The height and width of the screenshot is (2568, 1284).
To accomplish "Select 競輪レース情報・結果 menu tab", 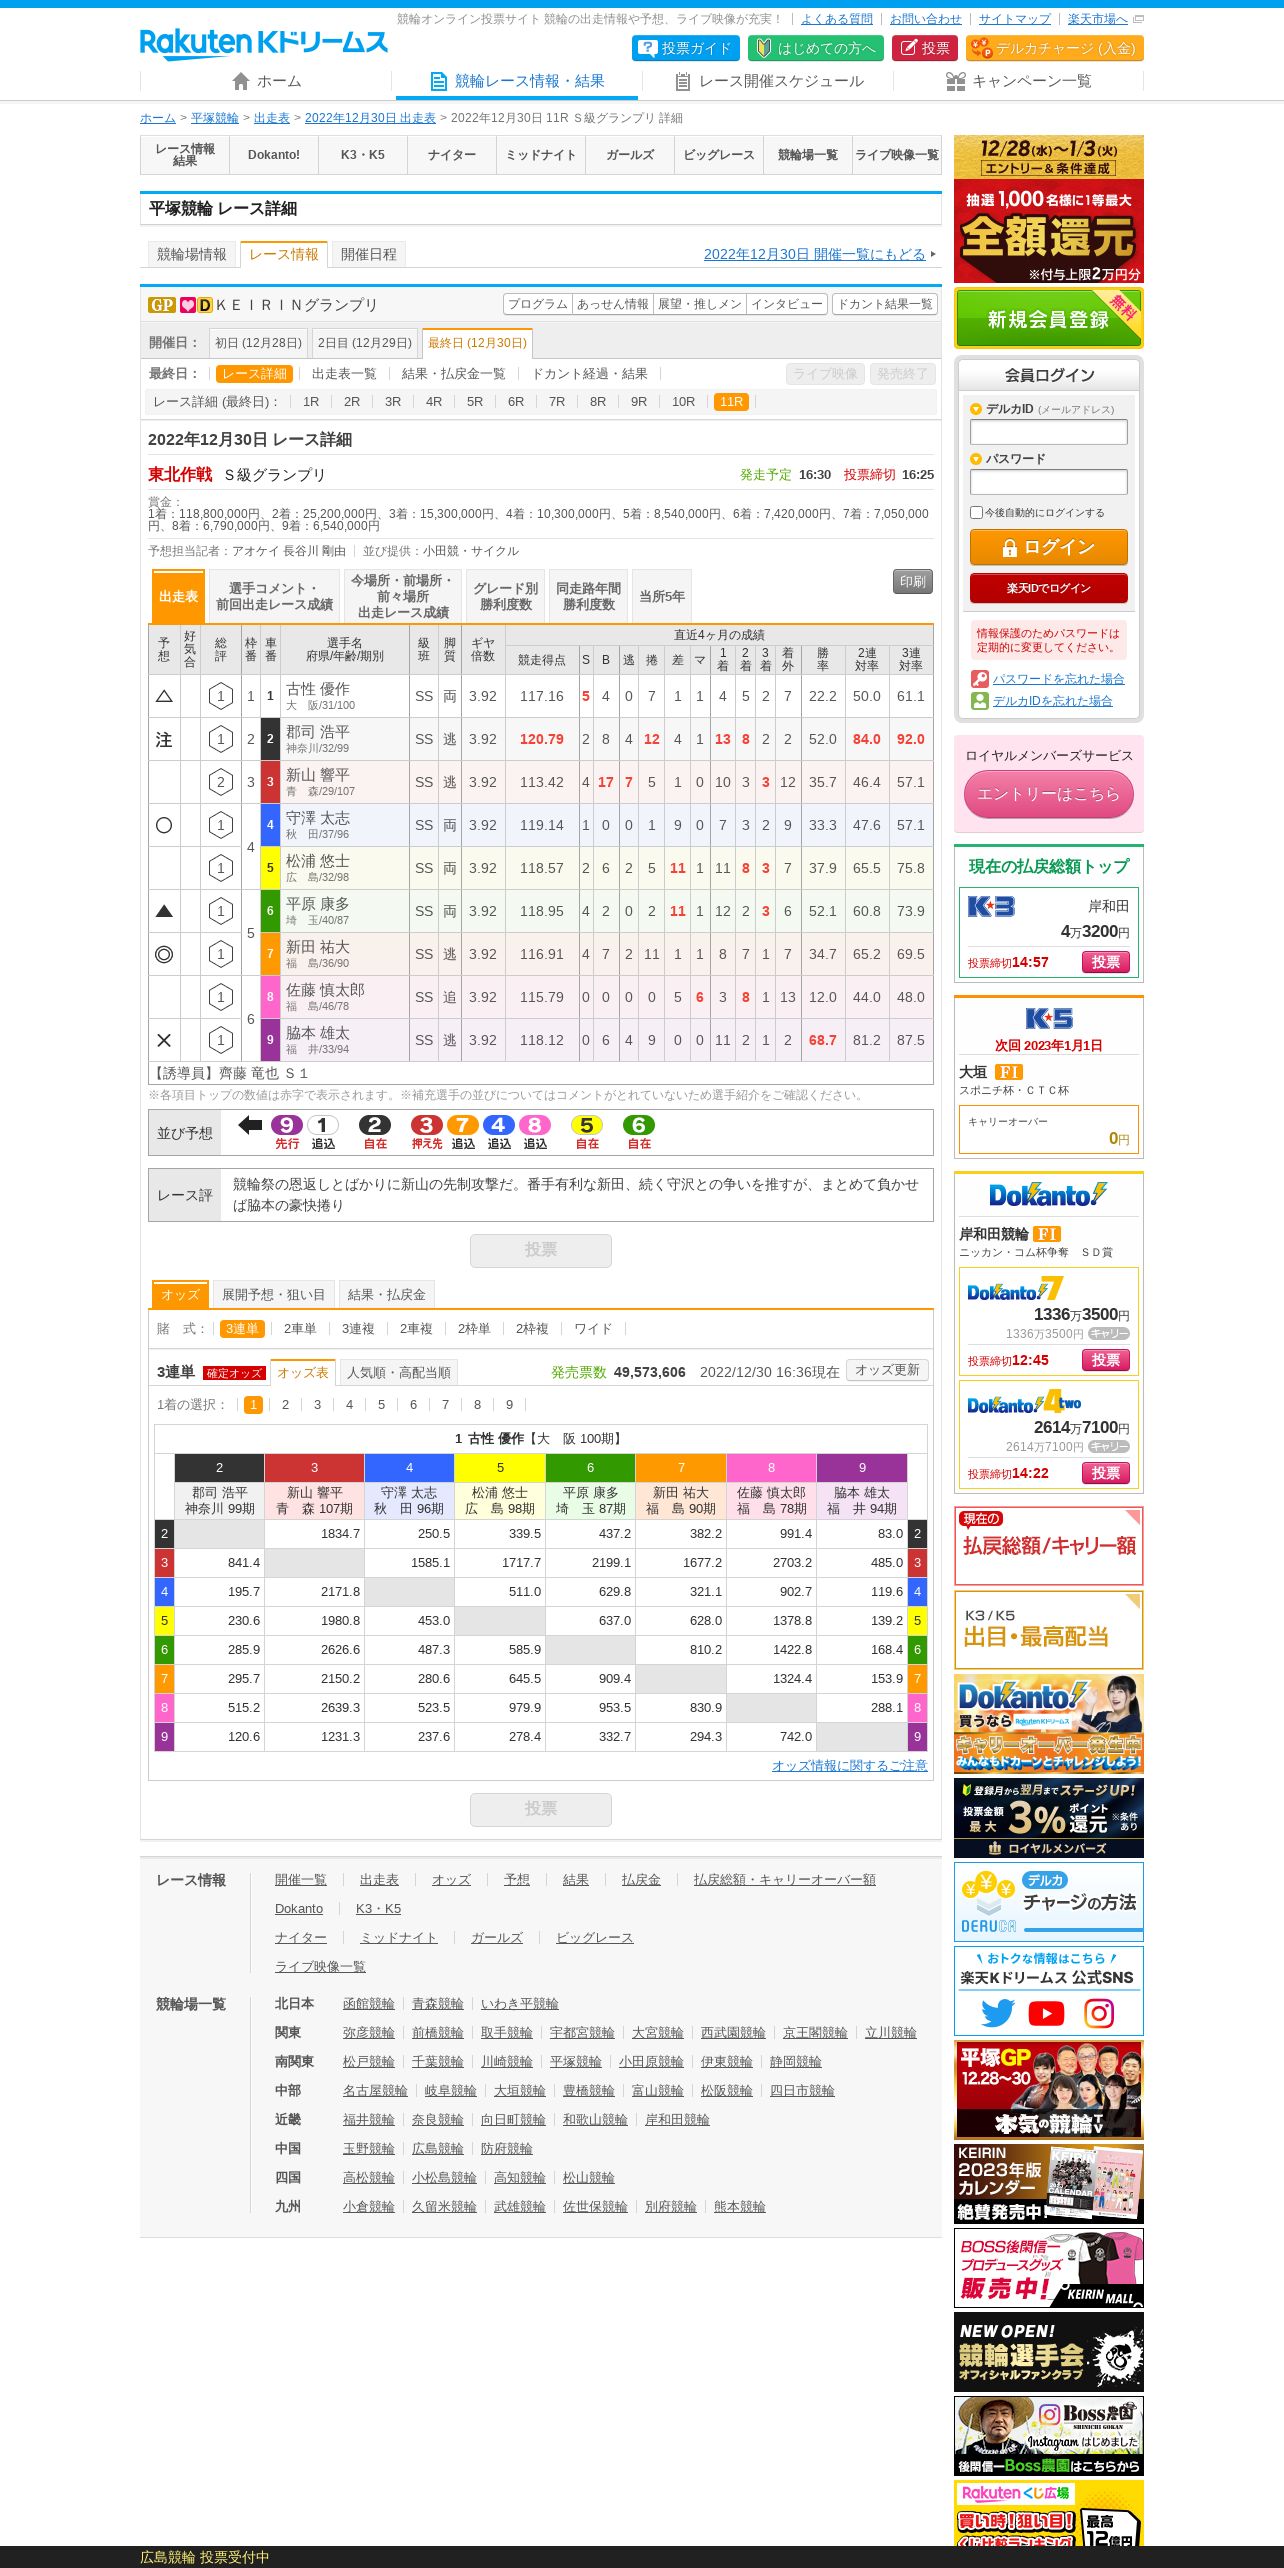I will (x=517, y=81).
